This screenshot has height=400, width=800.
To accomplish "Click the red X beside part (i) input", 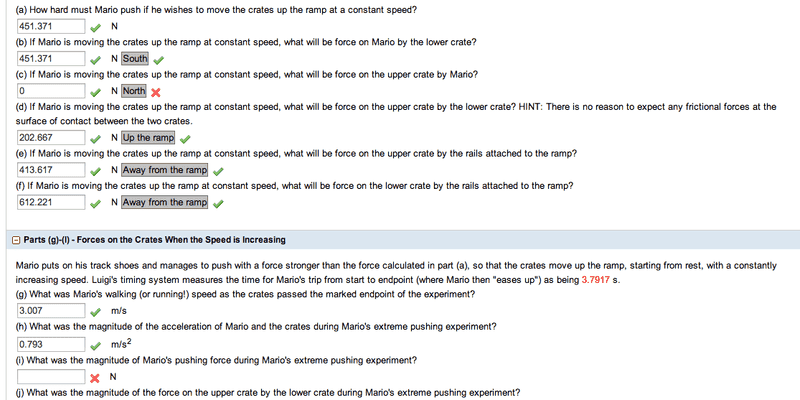I will [95, 377].
